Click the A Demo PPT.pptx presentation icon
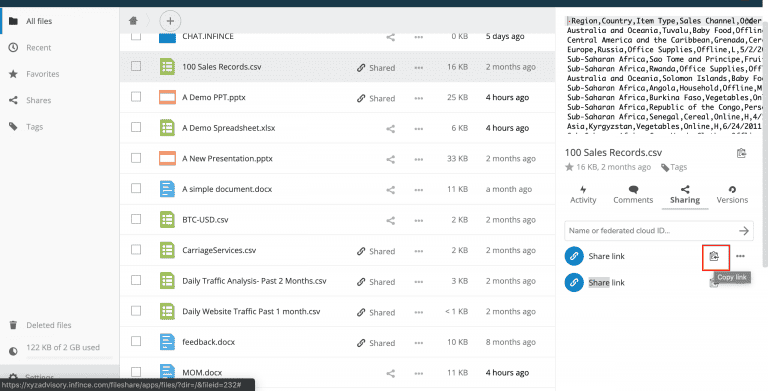 click(x=168, y=97)
